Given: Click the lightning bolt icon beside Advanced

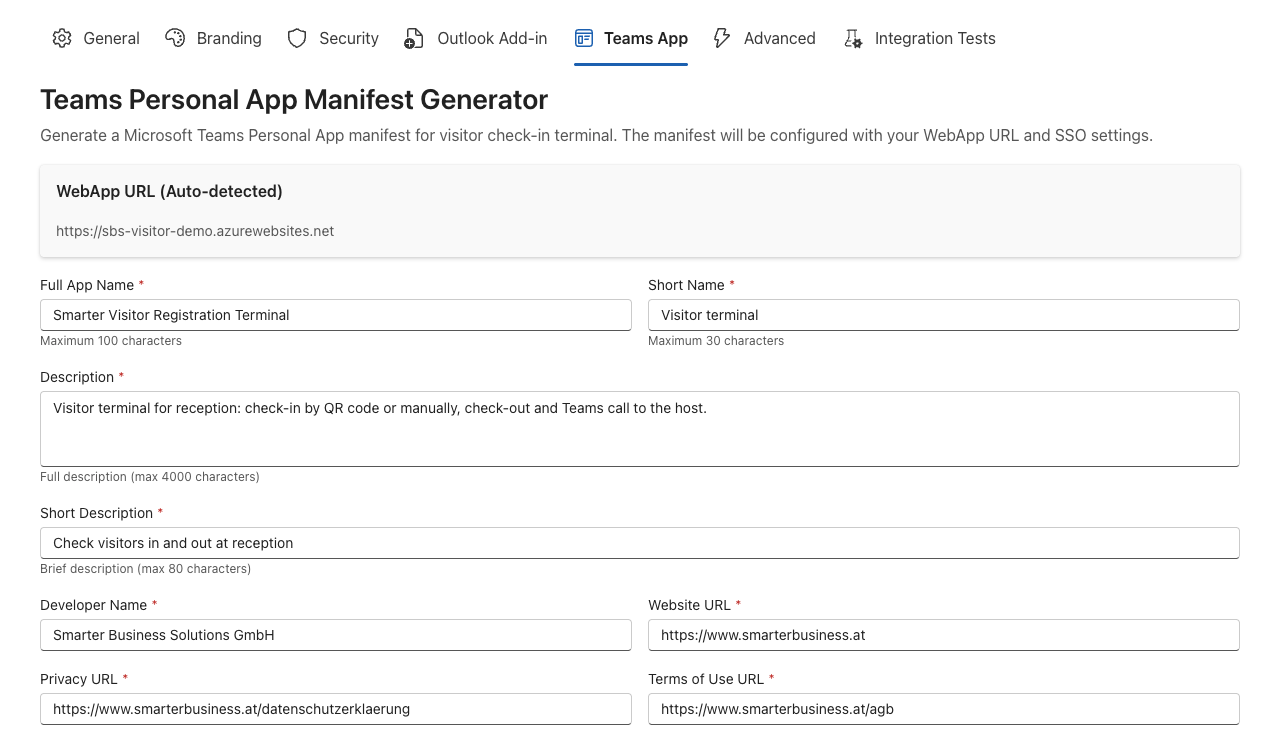Looking at the screenshot, I should (x=721, y=38).
